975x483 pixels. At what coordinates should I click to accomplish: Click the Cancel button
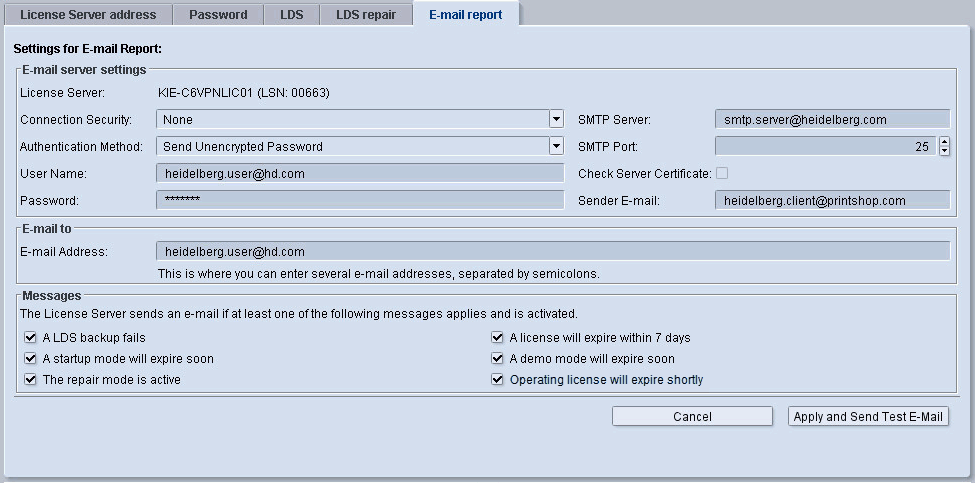click(692, 417)
